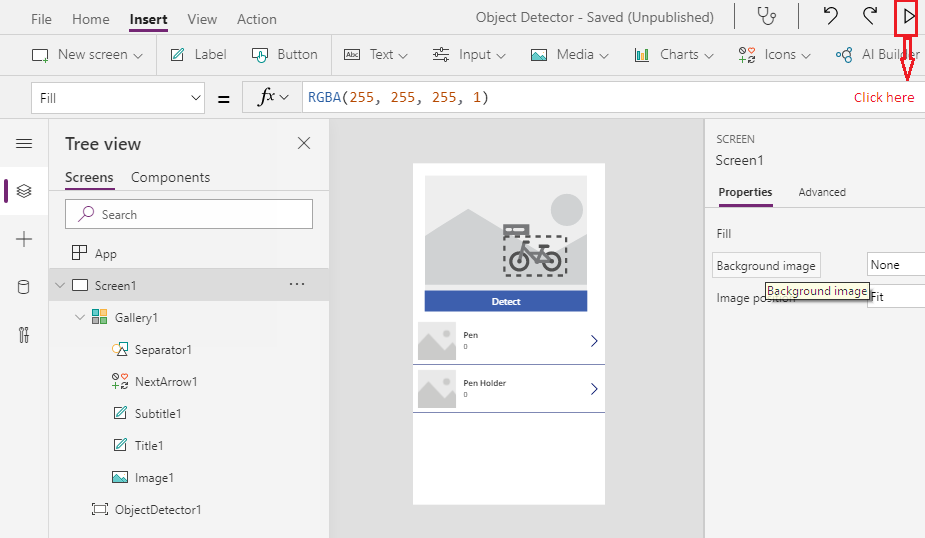Click the Detect button on canvas
The width and height of the screenshot is (925, 538).
pos(506,301)
